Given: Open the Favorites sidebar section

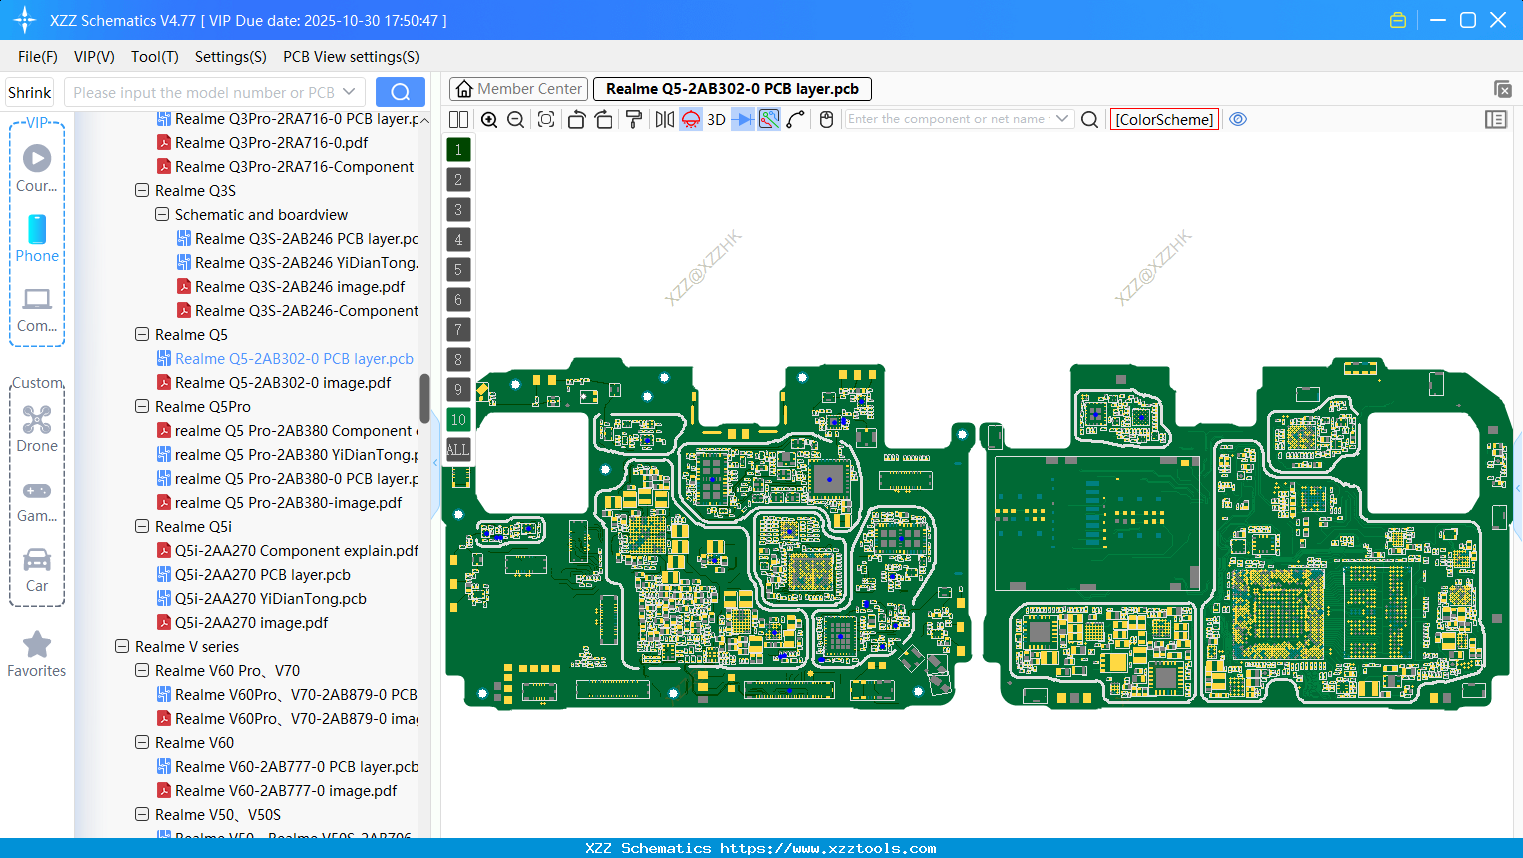Looking at the screenshot, I should coord(37,655).
